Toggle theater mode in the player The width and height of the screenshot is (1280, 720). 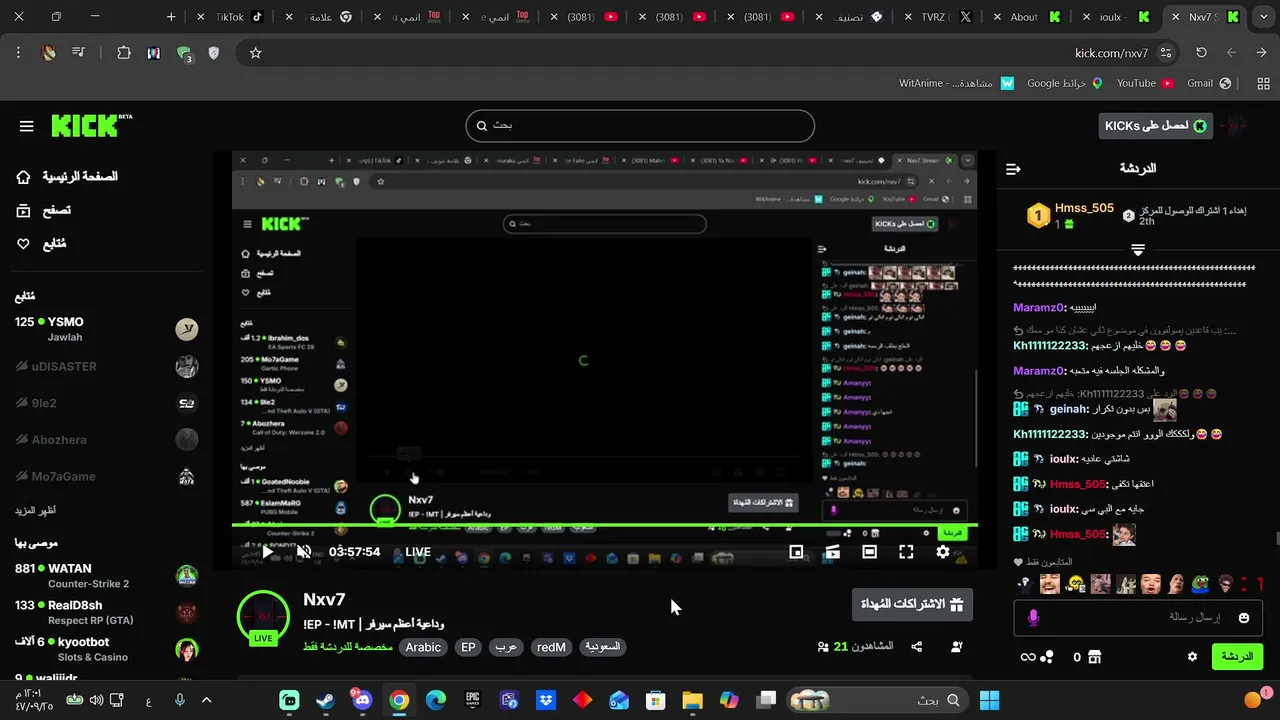tap(869, 551)
